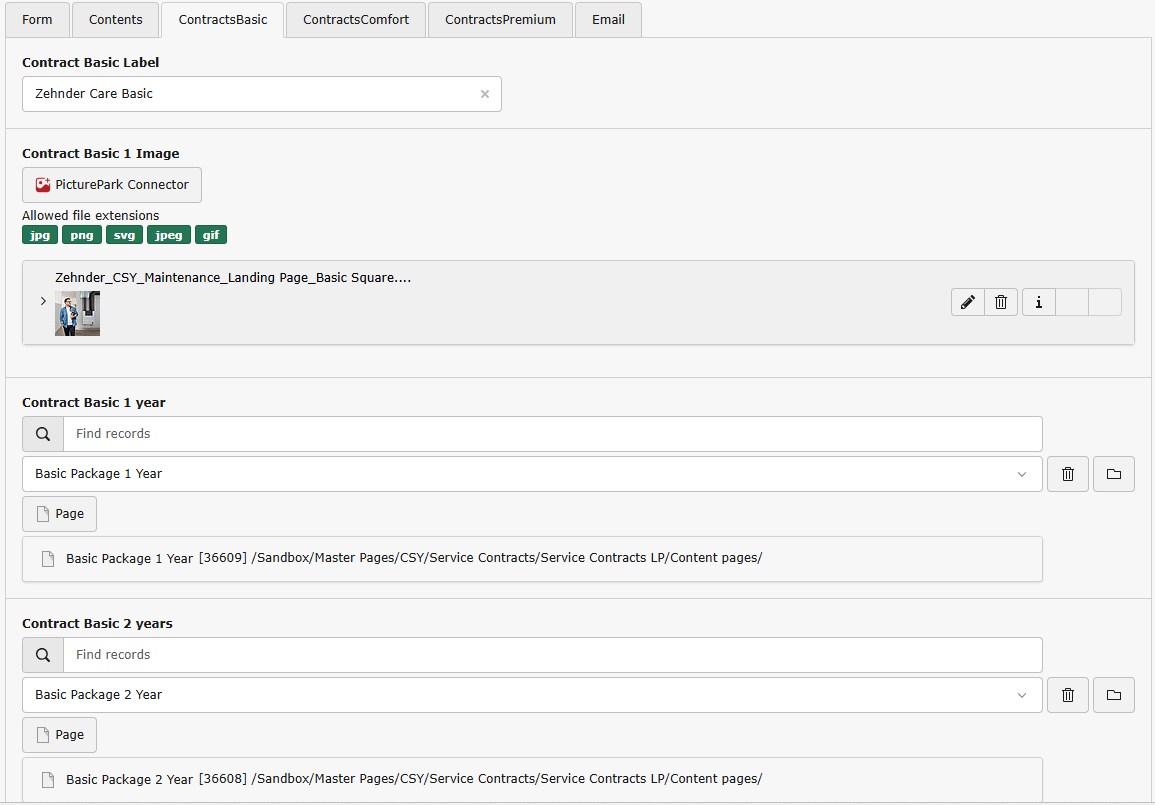
Task: Remove the selected Basic Package 2 Year record
Action: 1067,695
